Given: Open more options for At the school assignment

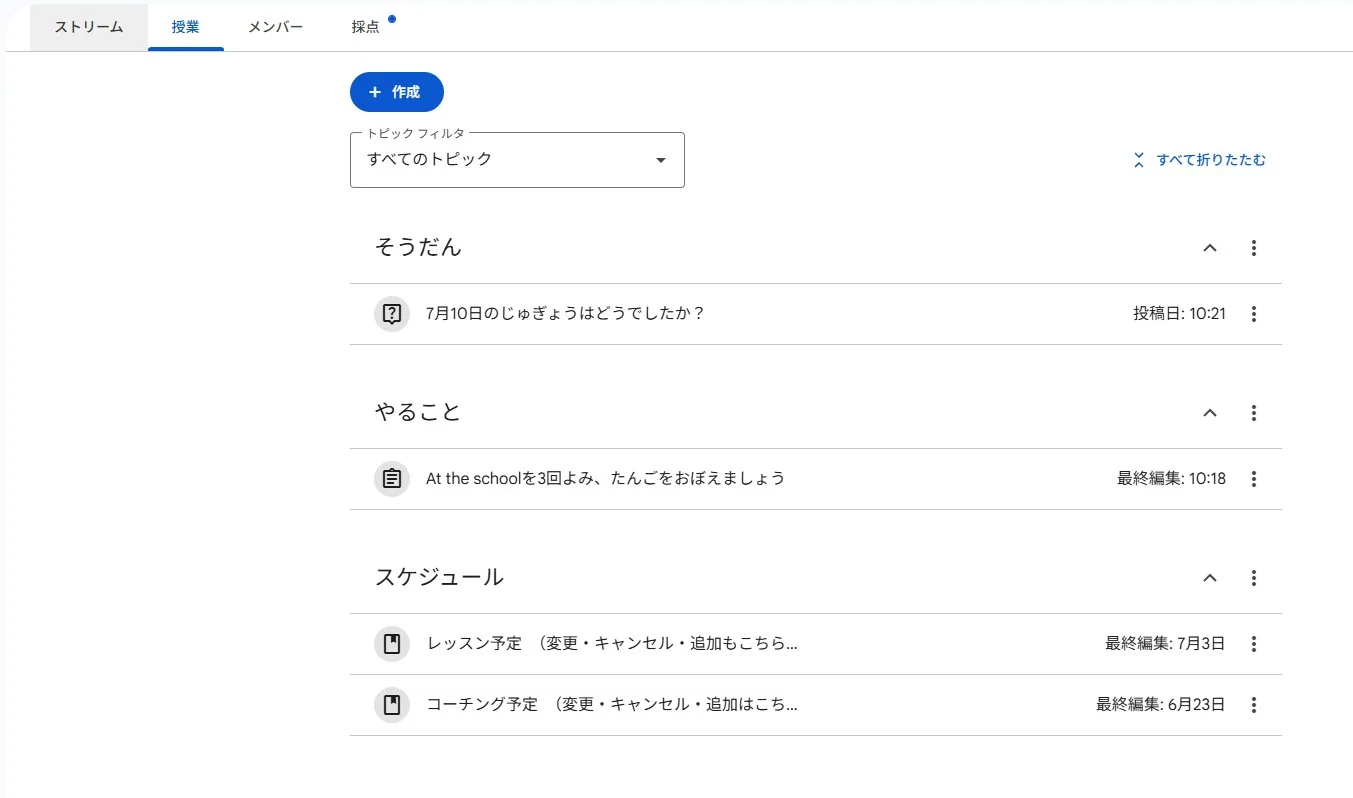Looking at the screenshot, I should (1254, 479).
